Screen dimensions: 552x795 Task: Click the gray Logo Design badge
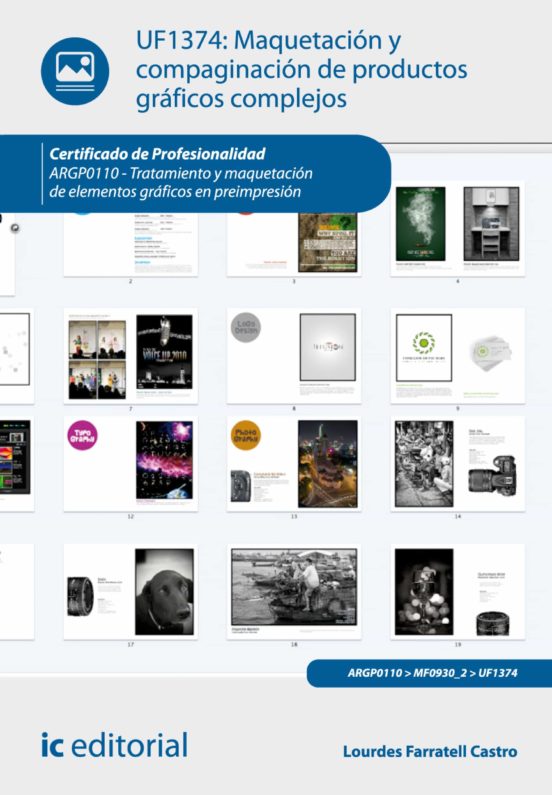[246, 328]
